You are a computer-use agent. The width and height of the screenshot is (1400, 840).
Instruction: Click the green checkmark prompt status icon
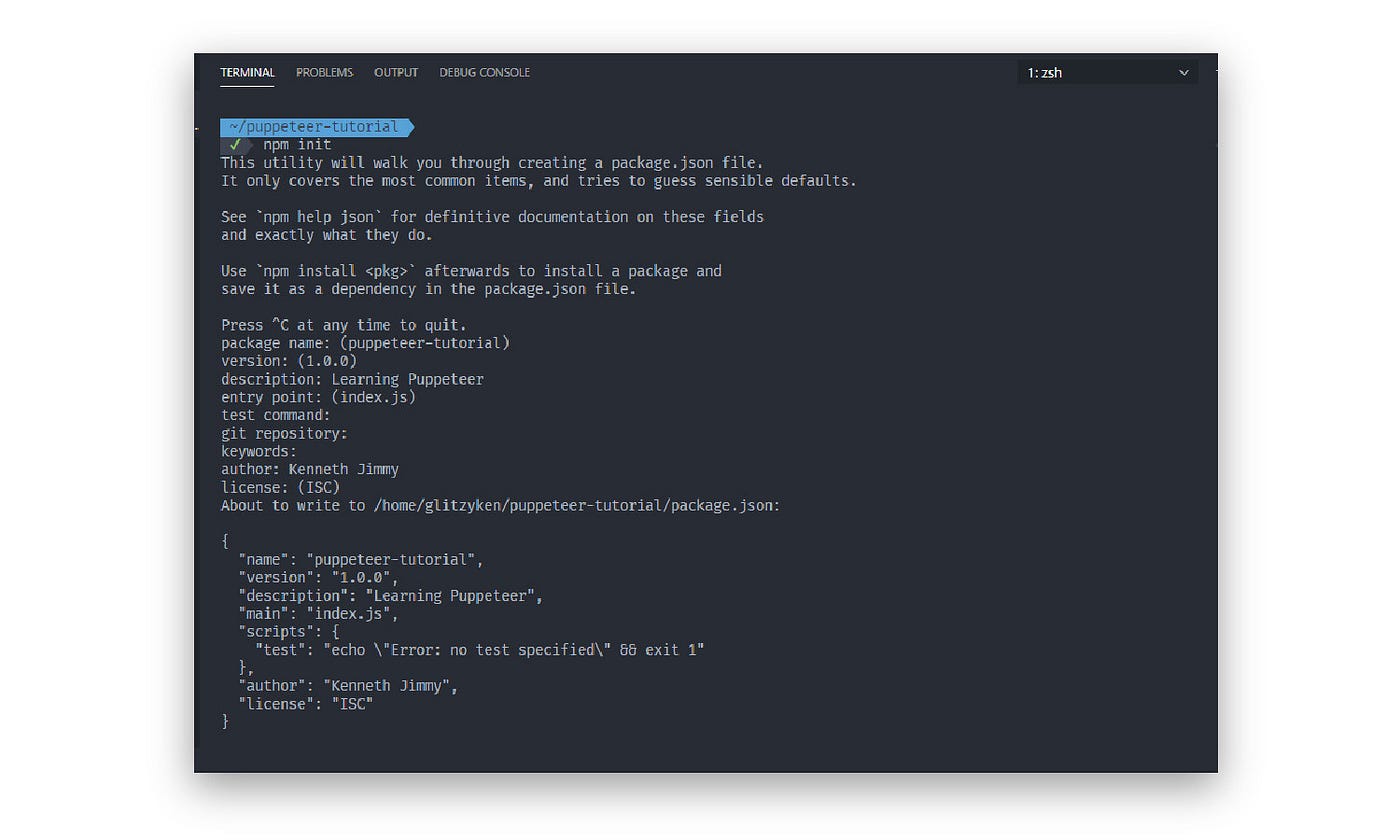click(234, 145)
